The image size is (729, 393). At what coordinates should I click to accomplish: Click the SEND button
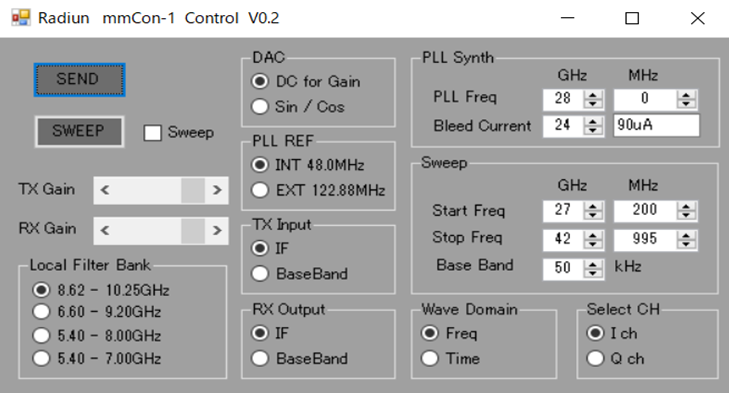(x=79, y=80)
